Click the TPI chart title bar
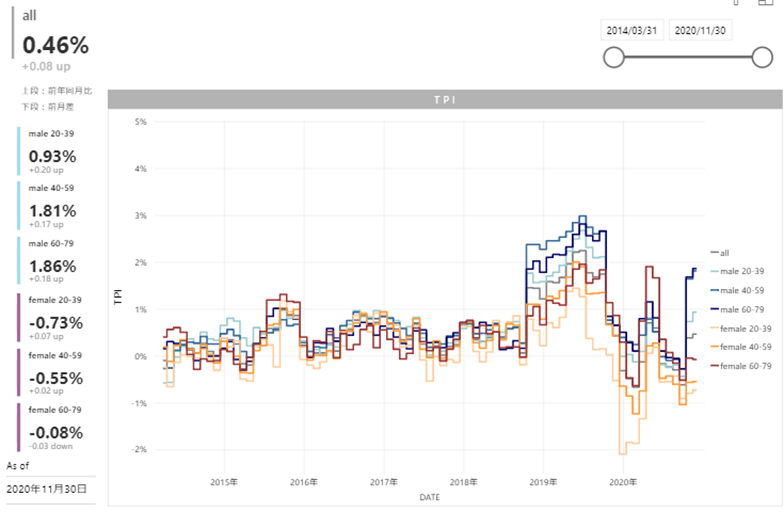The height and width of the screenshot is (512, 784). pyautogui.click(x=443, y=100)
